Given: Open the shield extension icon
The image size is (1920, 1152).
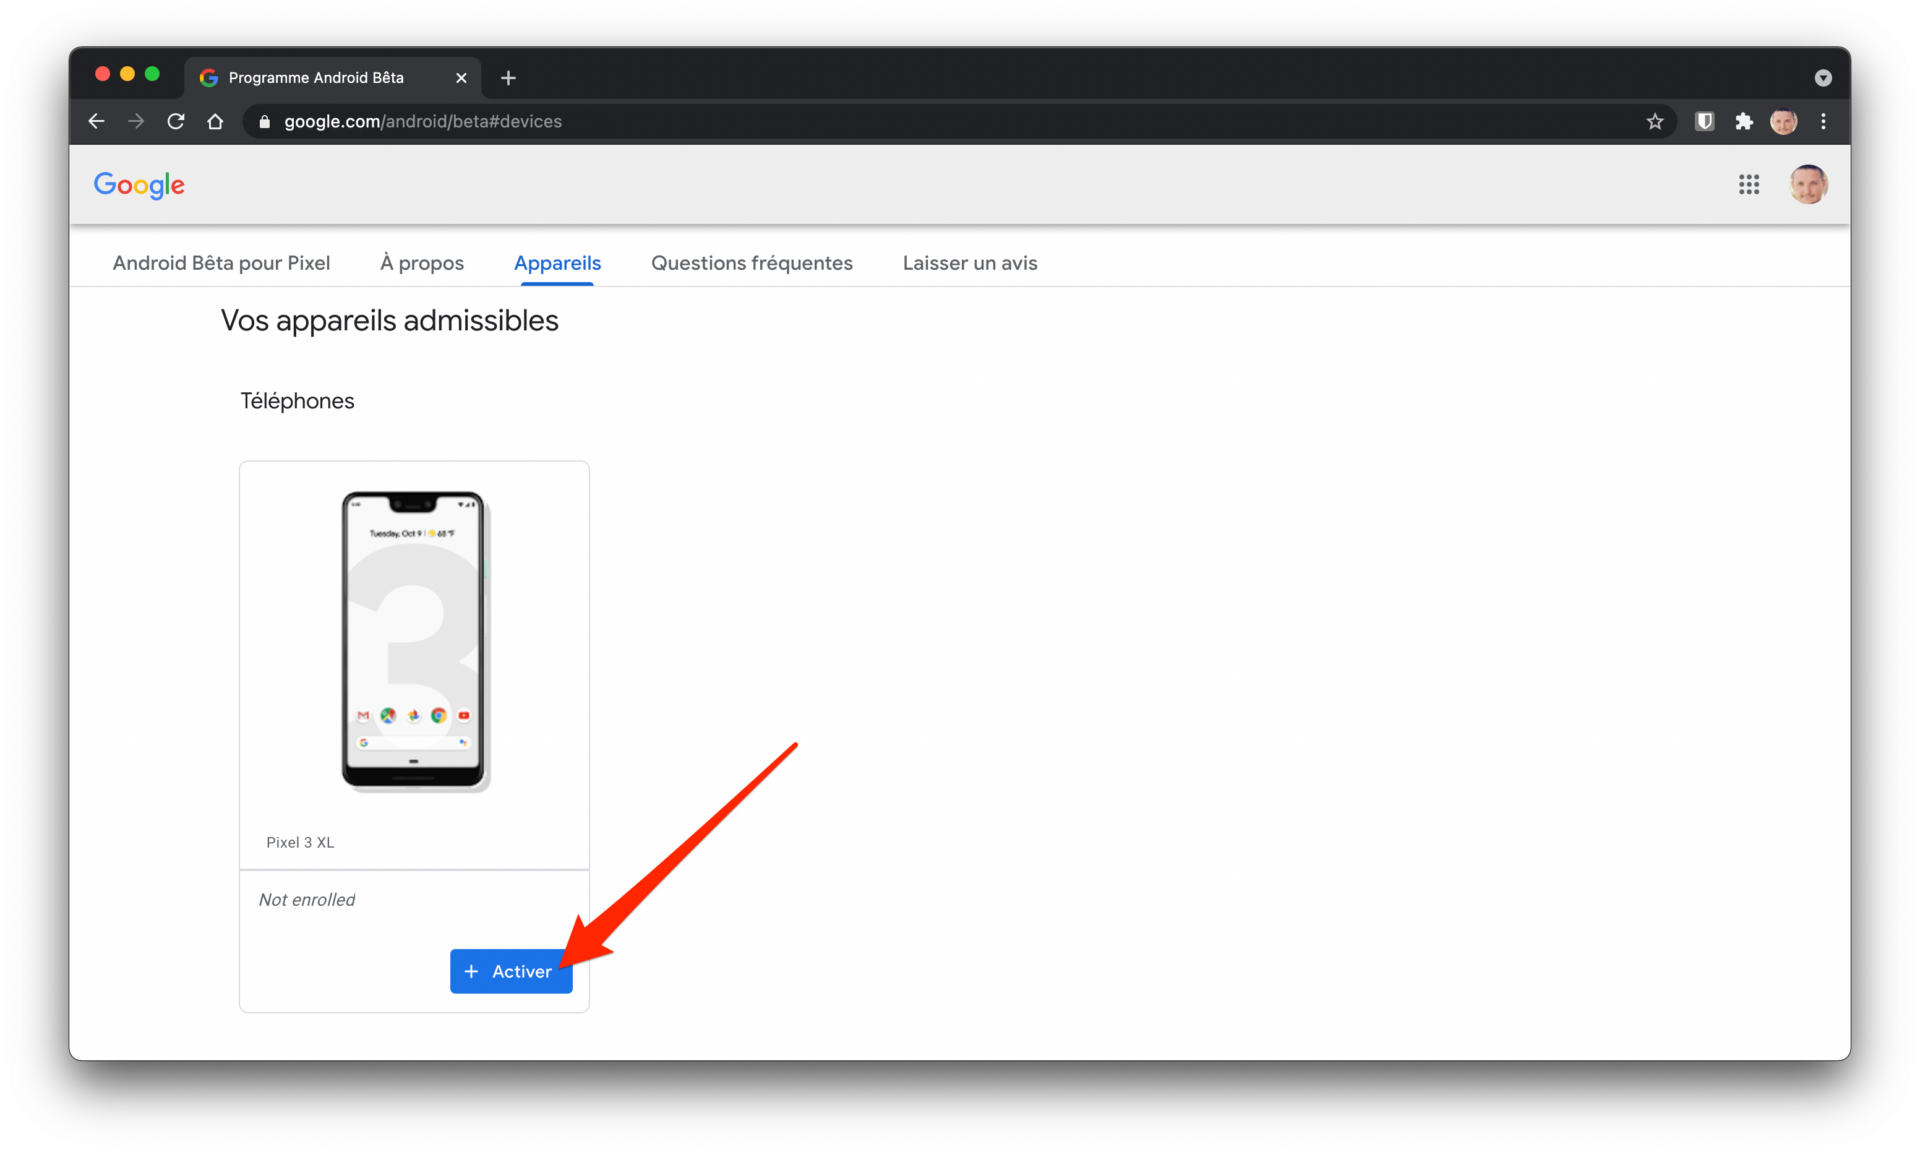Looking at the screenshot, I should (x=1705, y=121).
